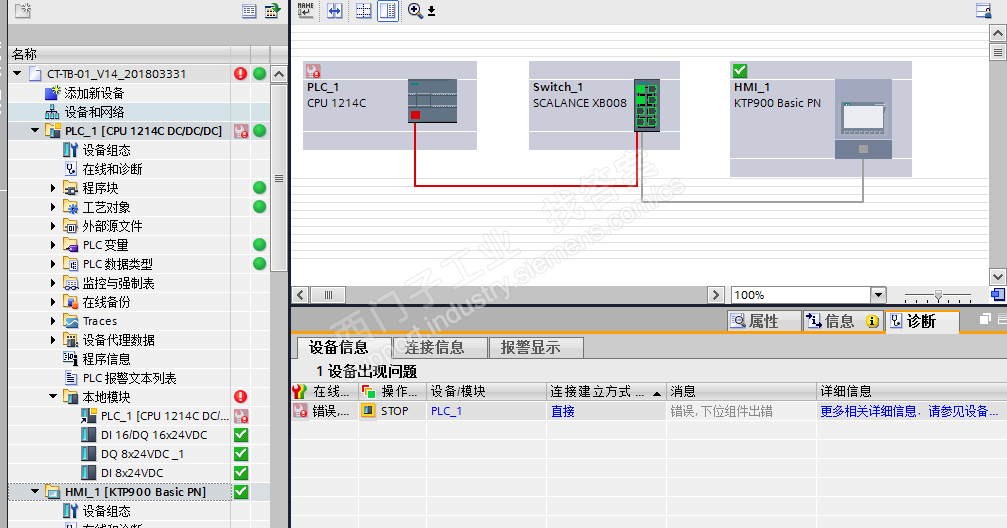Click the network view overview navigation icon

pyautogui.click(x=997, y=295)
